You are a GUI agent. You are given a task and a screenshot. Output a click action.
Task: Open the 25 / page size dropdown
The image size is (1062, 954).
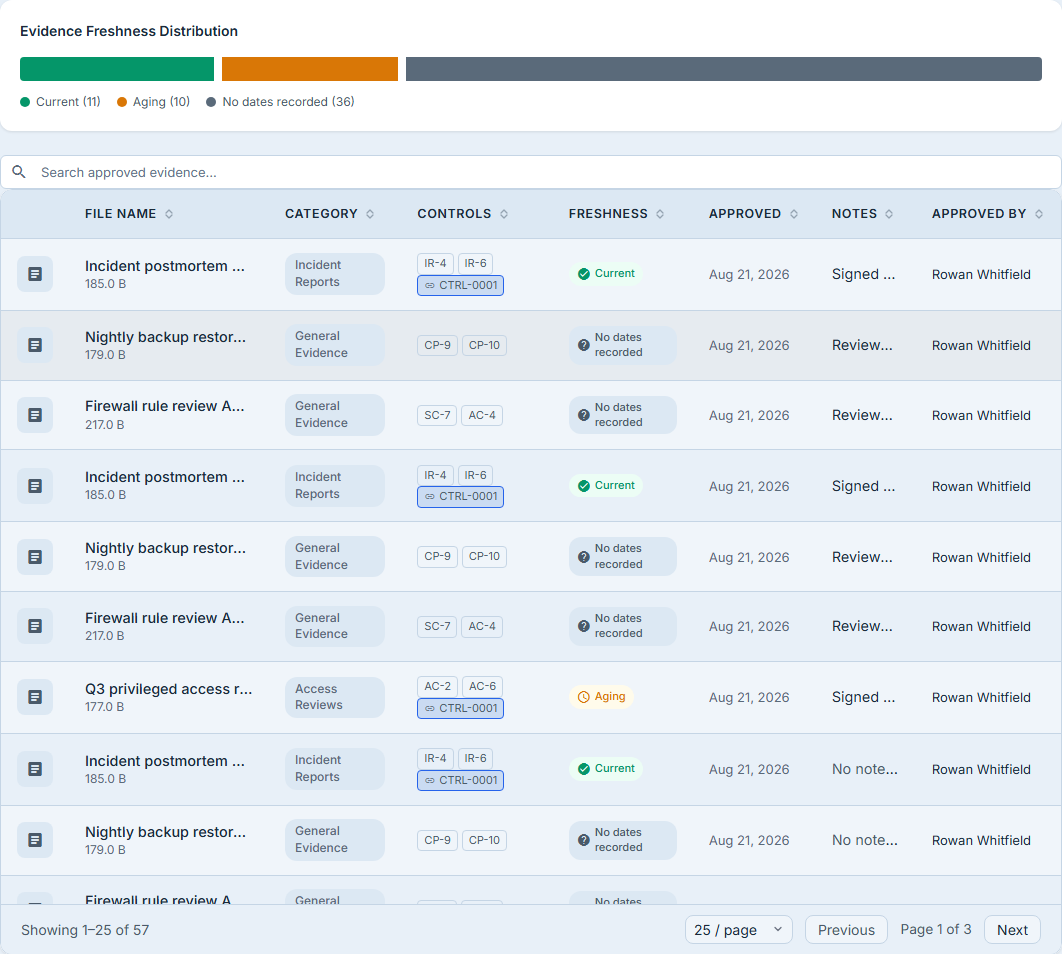[x=739, y=930]
